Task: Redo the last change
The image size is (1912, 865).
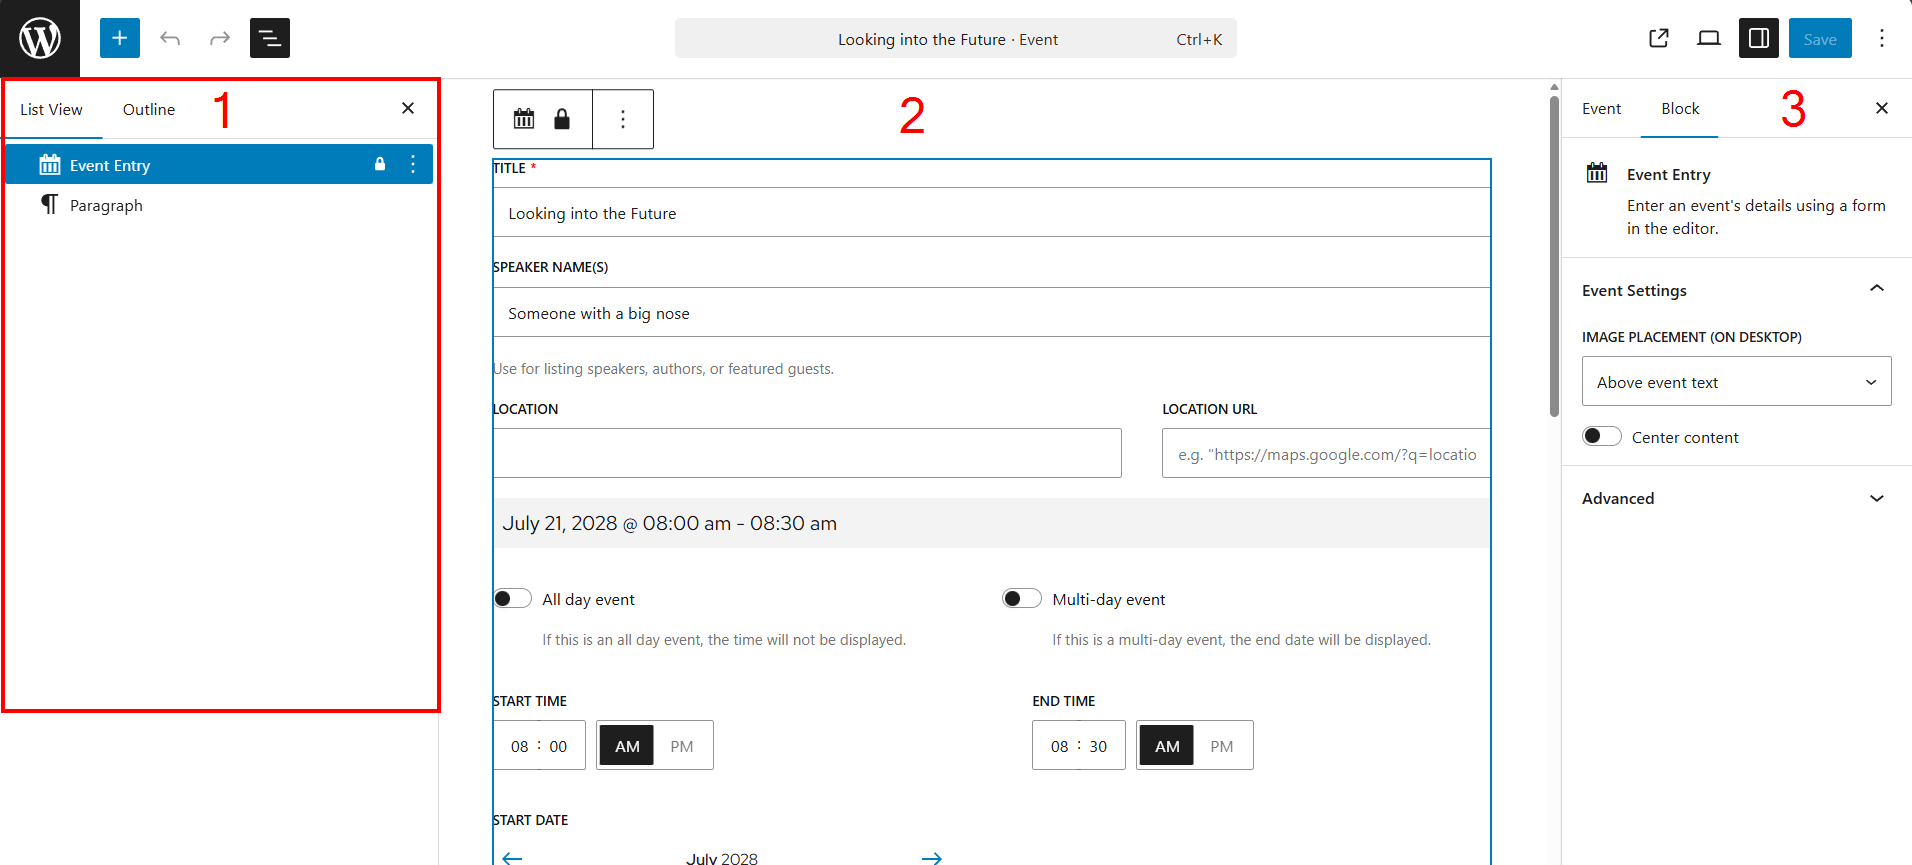Action: coord(220,38)
